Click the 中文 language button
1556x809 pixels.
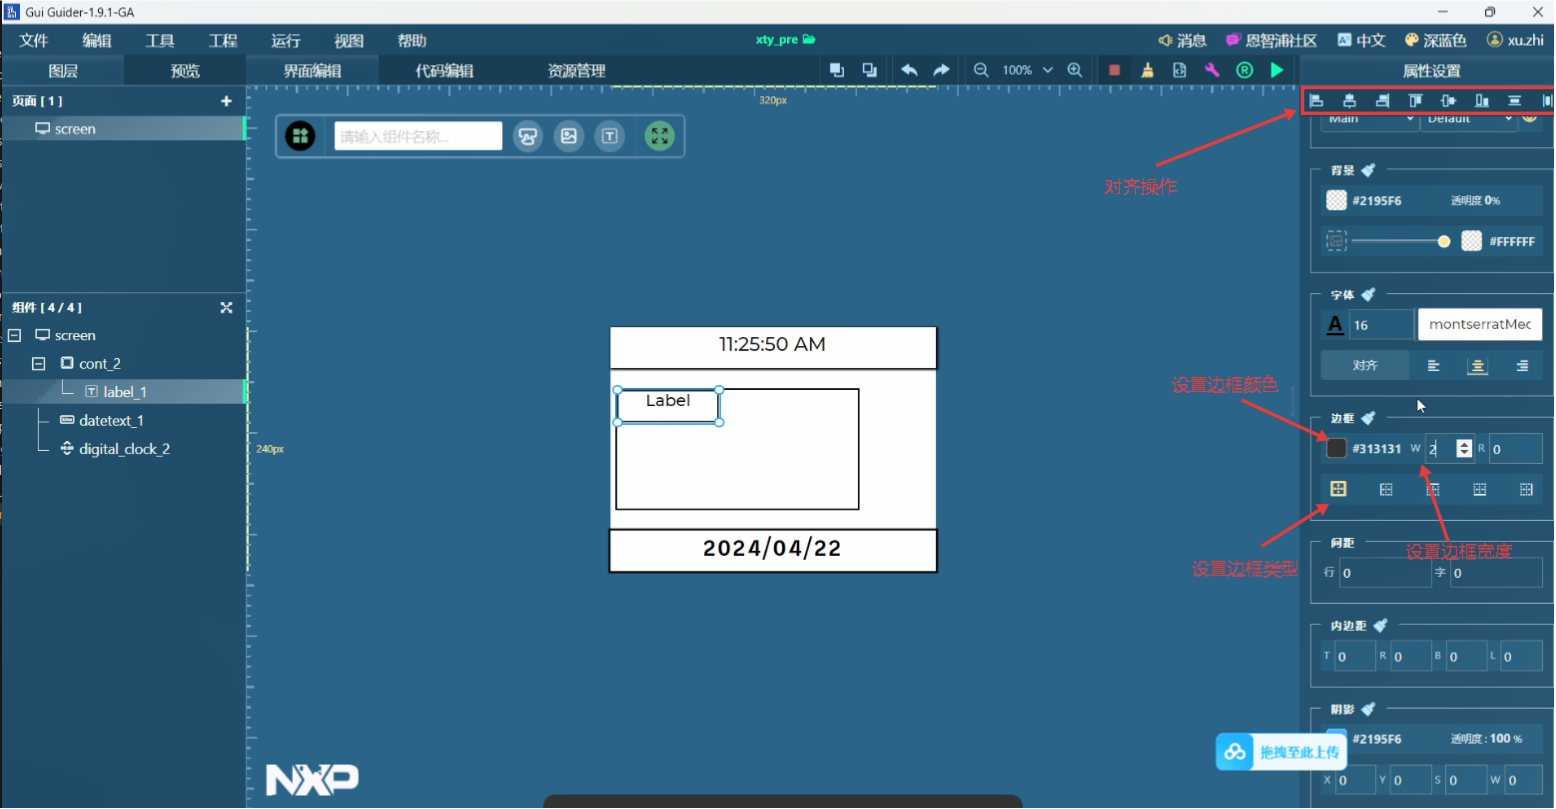(x=1361, y=41)
